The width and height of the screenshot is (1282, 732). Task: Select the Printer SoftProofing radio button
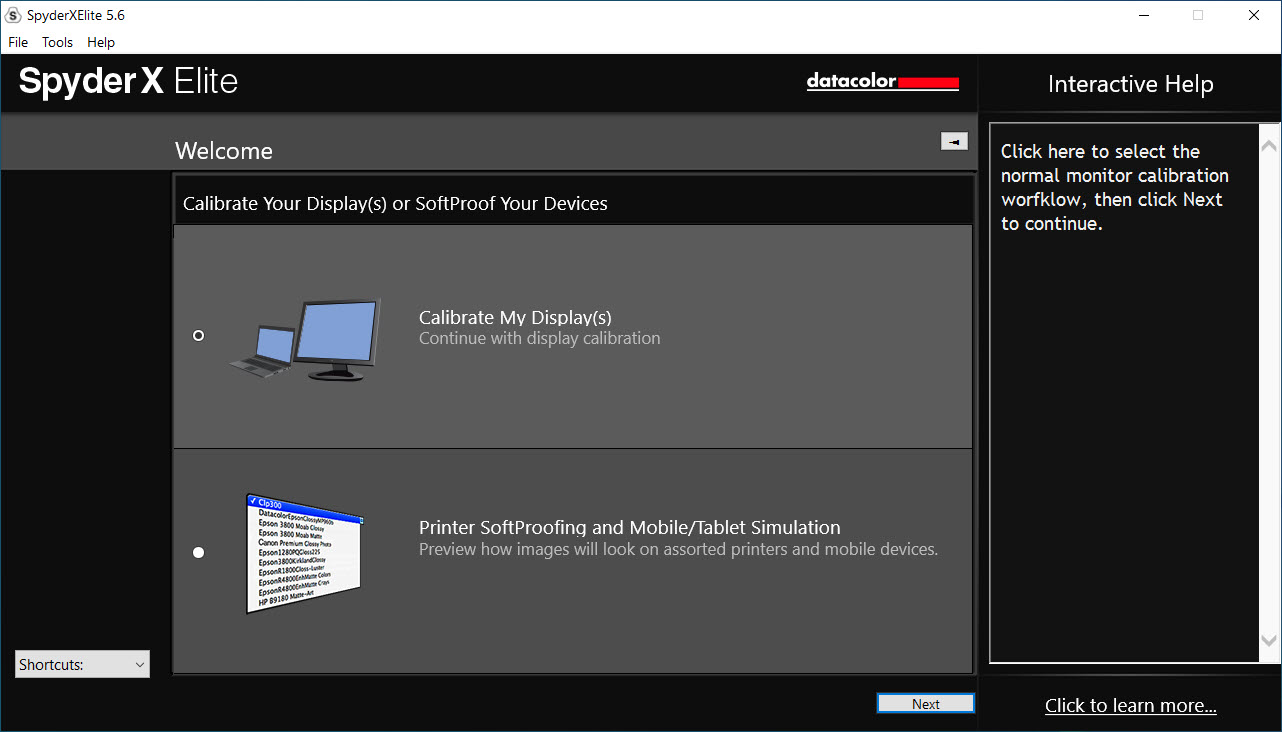pos(198,552)
